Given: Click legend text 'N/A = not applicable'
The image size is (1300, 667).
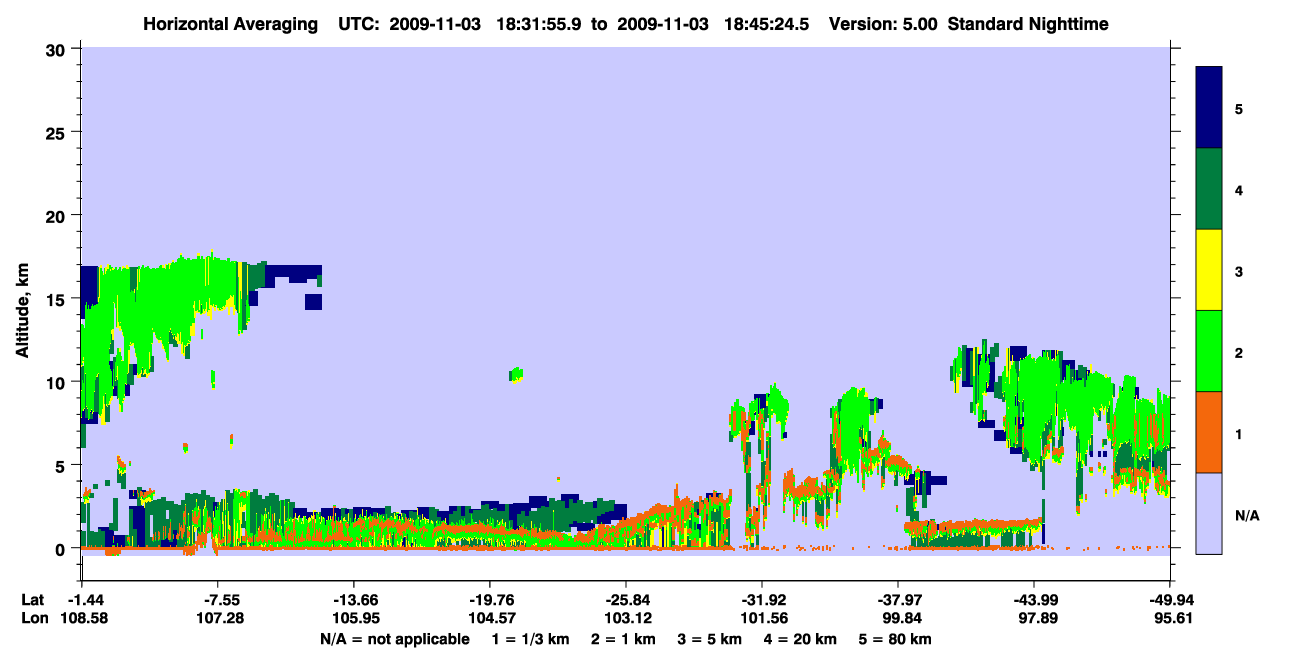Looking at the screenshot, I should (x=394, y=638).
